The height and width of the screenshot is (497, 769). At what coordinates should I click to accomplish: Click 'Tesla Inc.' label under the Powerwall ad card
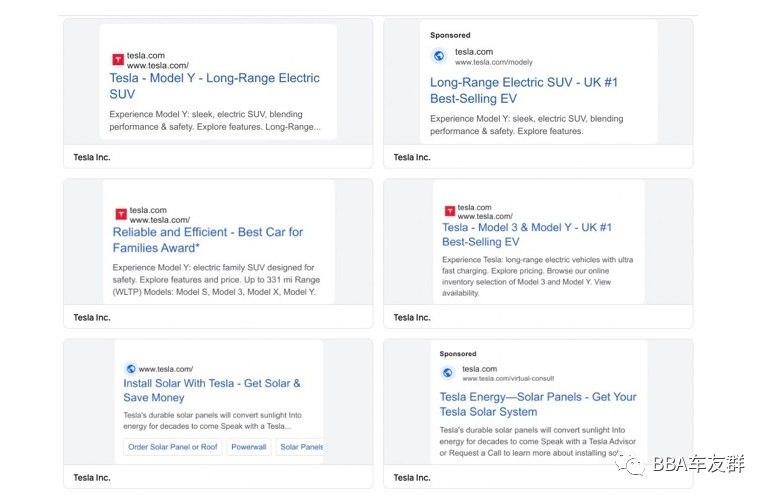coord(92,477)
